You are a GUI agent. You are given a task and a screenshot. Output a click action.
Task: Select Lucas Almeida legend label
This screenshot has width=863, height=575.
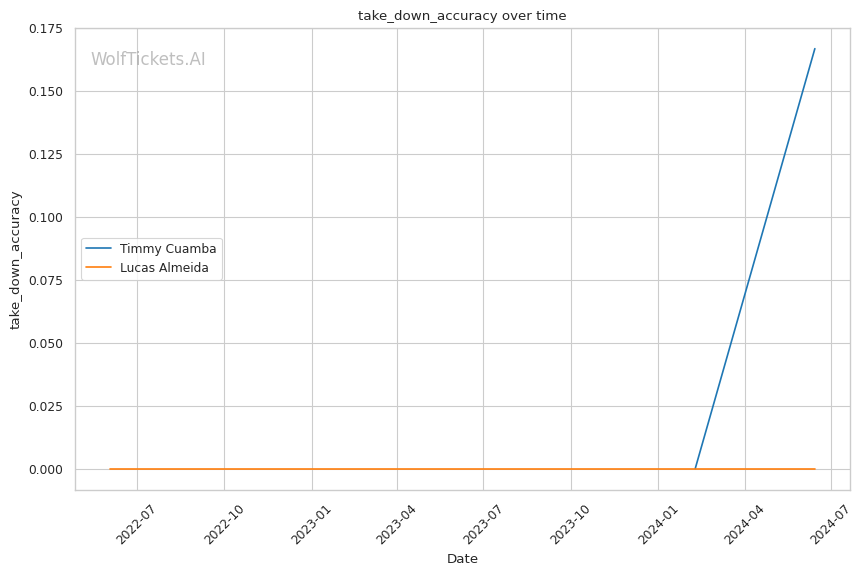164,267
